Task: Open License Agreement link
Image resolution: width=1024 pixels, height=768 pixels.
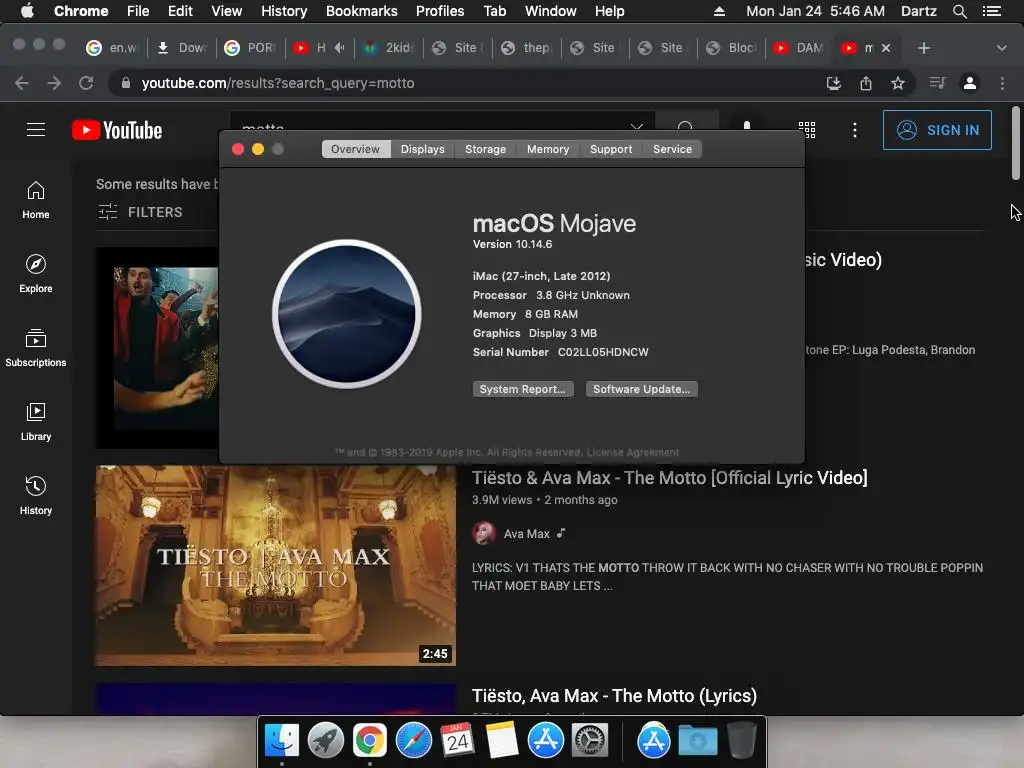Action: coord(633,453)
